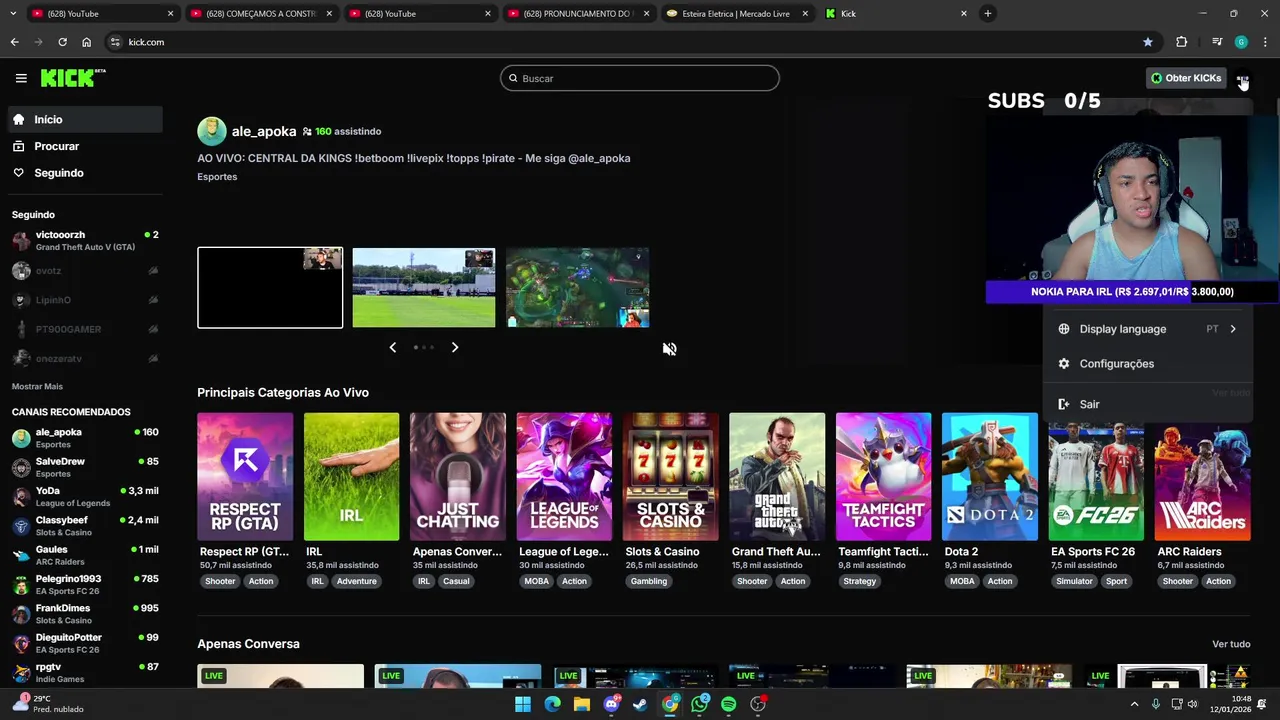The height and width of the screenshot is (720, 1280).
Task: Open a new browser tab
Action: 987,14
